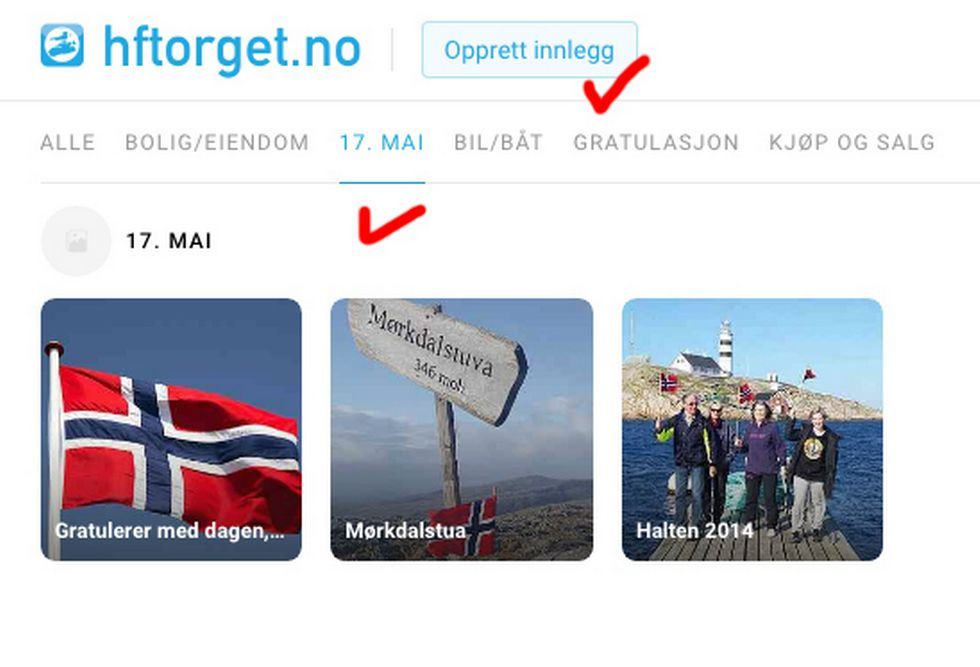Open the 17. MAI tab
Viewport: 980px width, 667px height.
pos(382,143)
